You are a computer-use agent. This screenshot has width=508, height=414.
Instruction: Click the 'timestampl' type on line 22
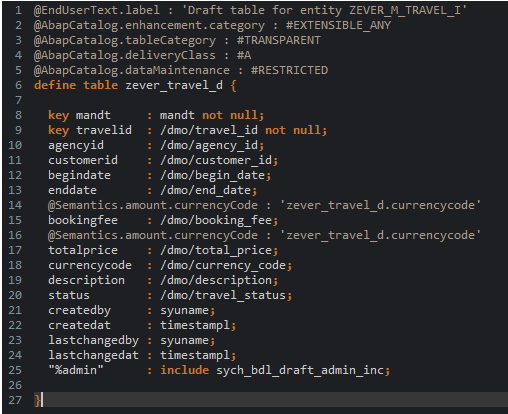coord(195,325)
